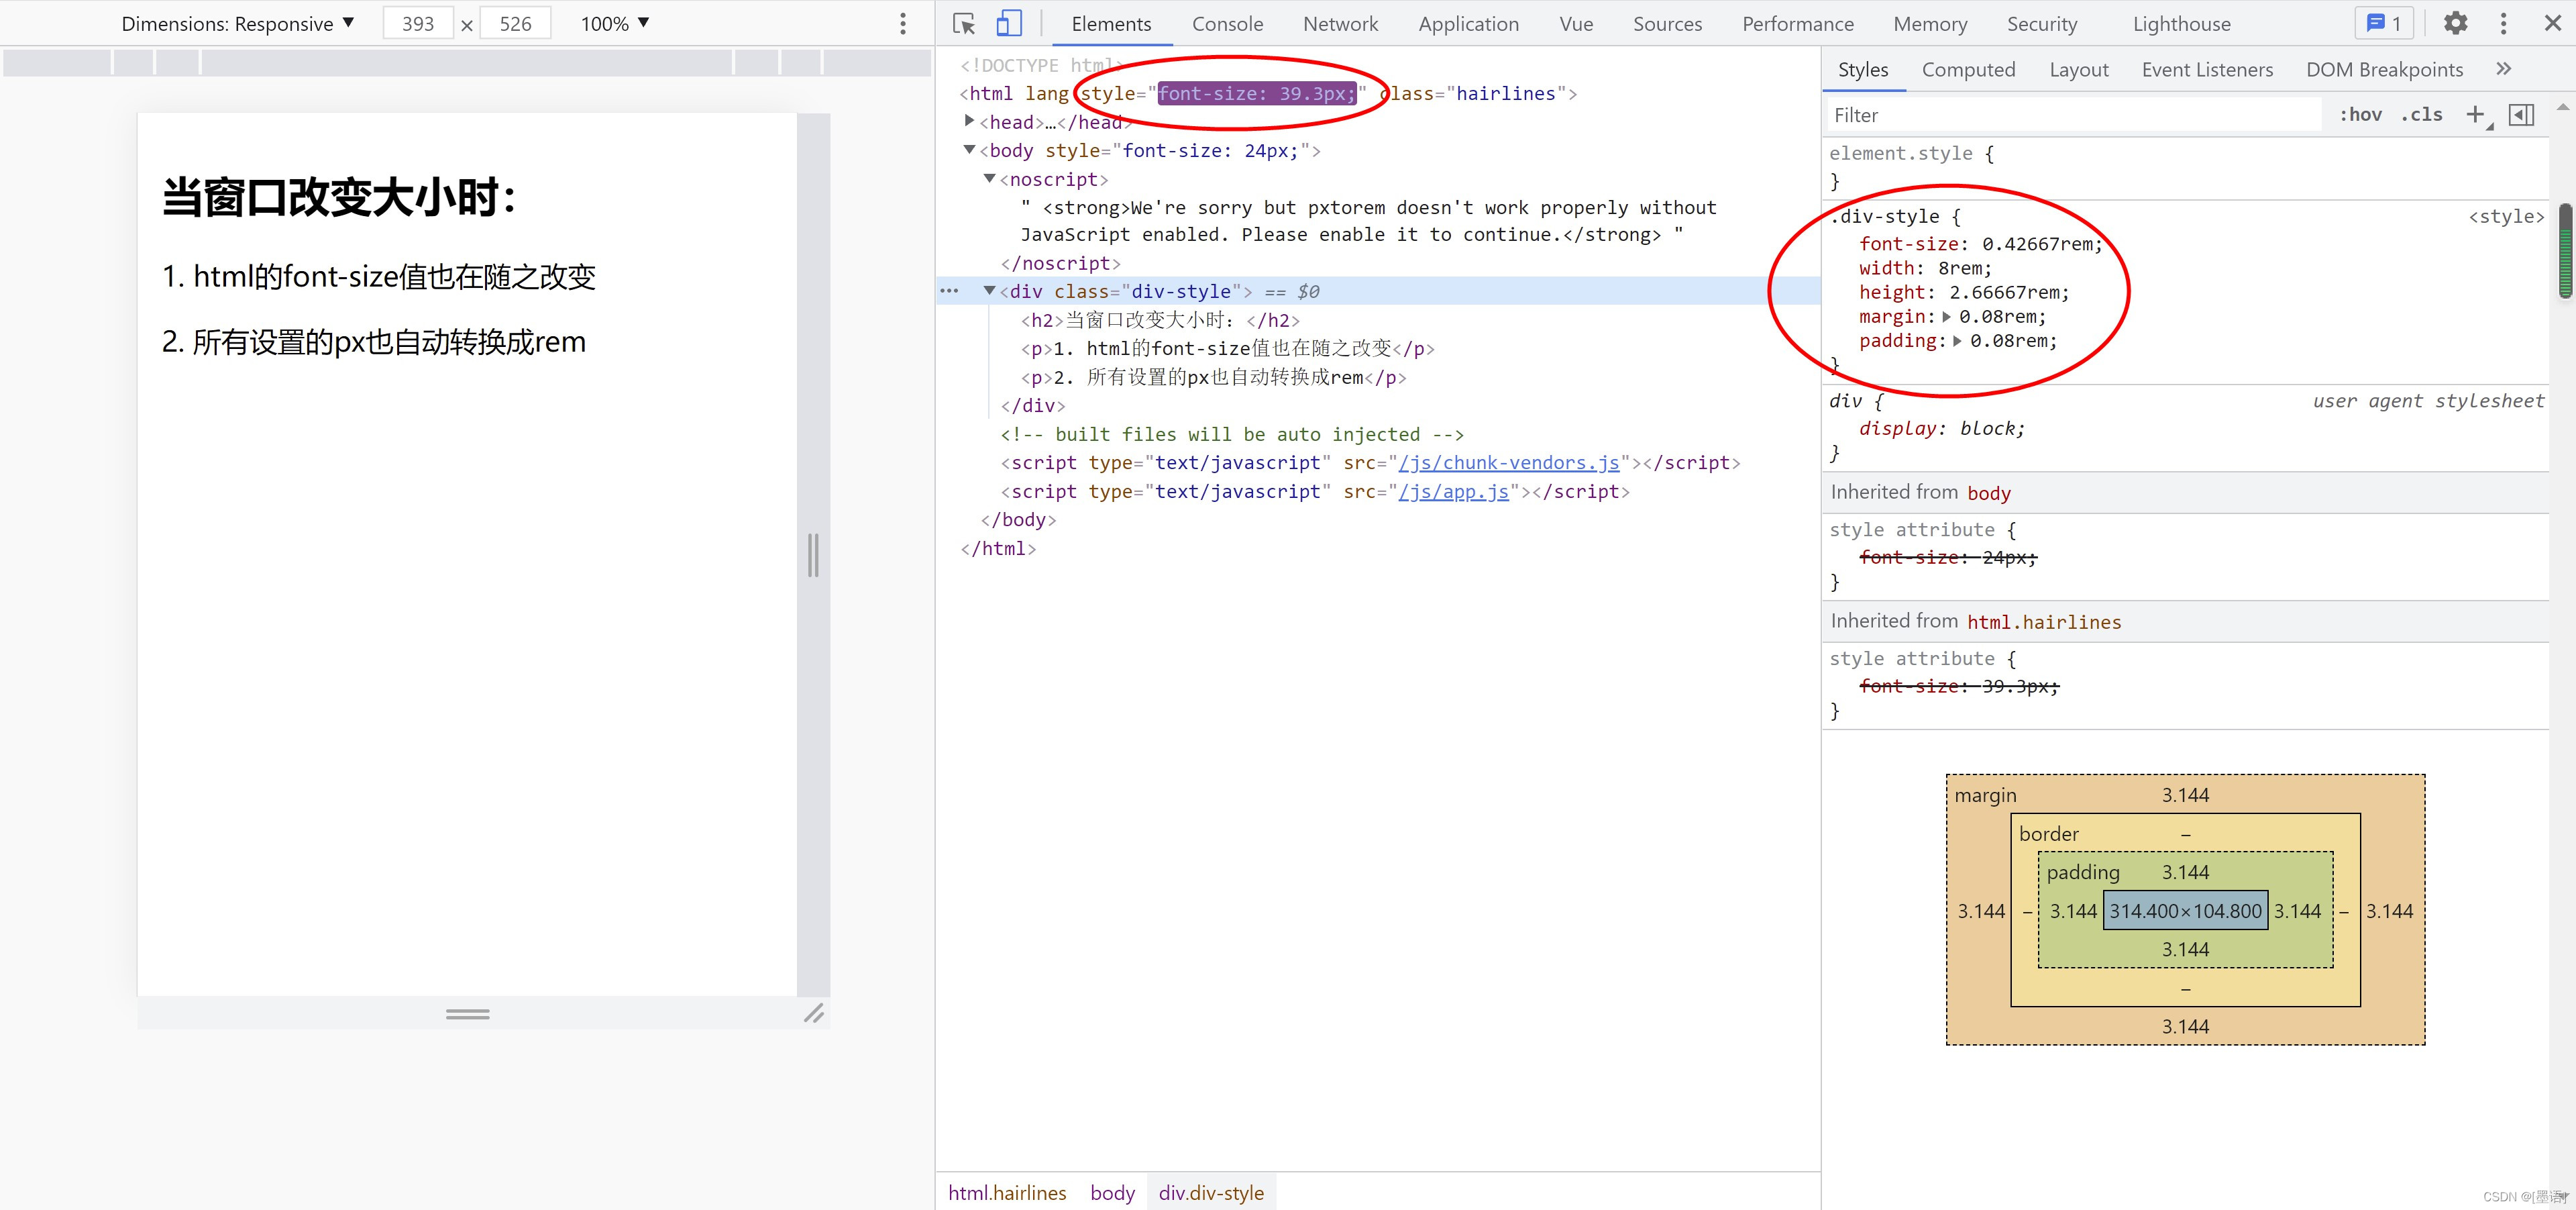Open the Security tab
2576x1210 pixels.
(2042, 24)
